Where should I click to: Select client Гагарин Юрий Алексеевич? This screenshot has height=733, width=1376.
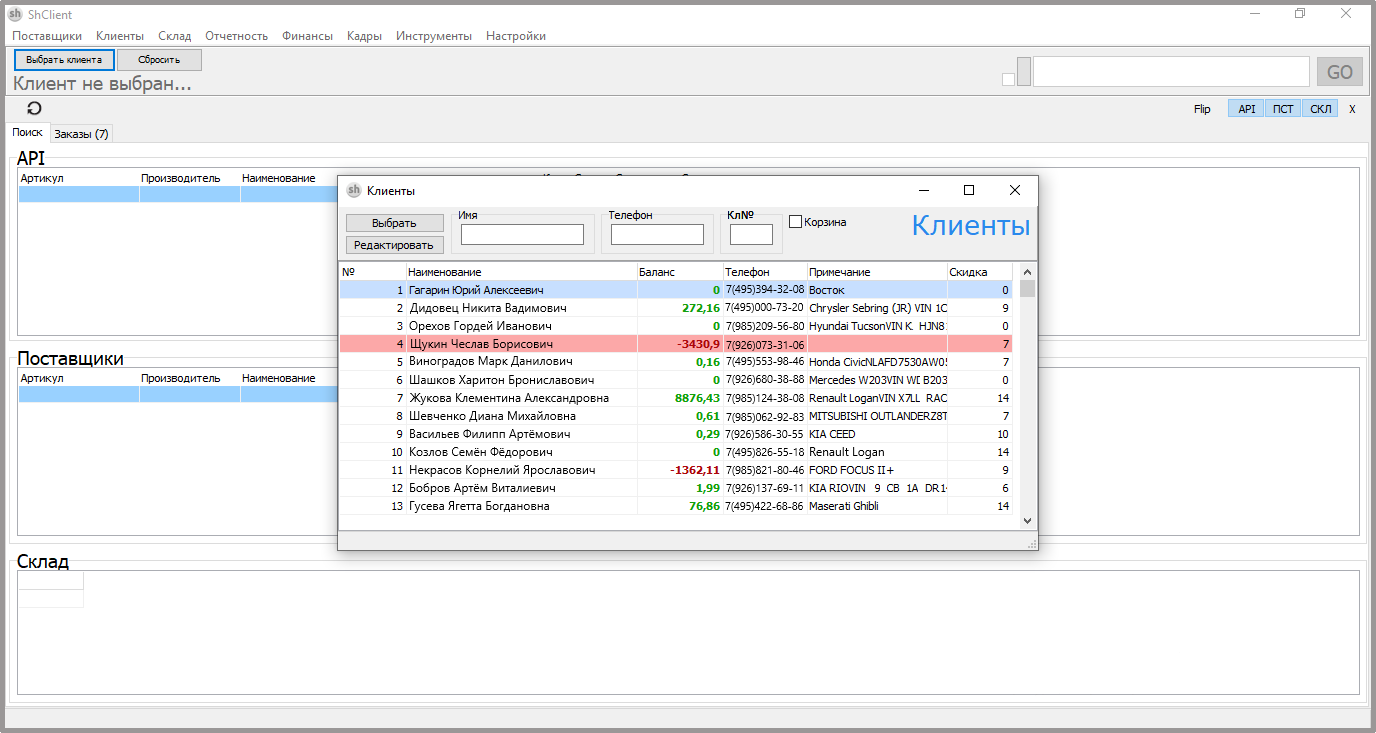coord(676,290)
